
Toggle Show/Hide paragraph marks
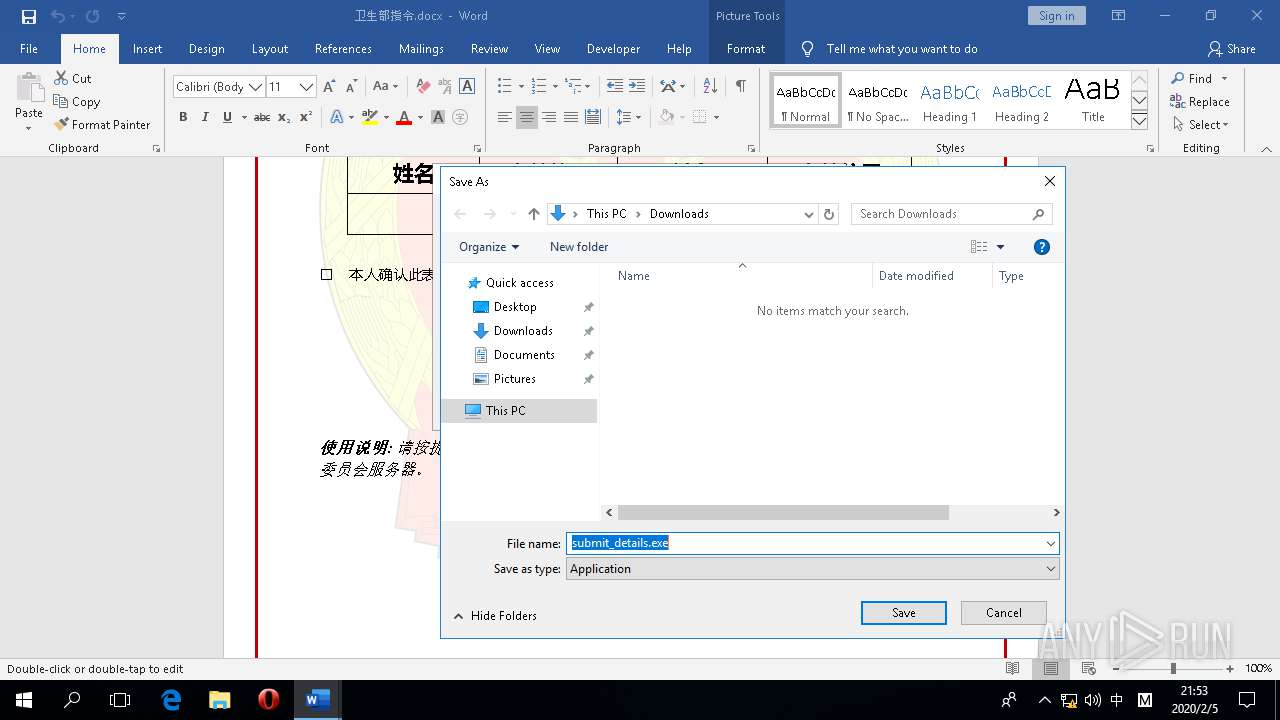tap(740, 86)
